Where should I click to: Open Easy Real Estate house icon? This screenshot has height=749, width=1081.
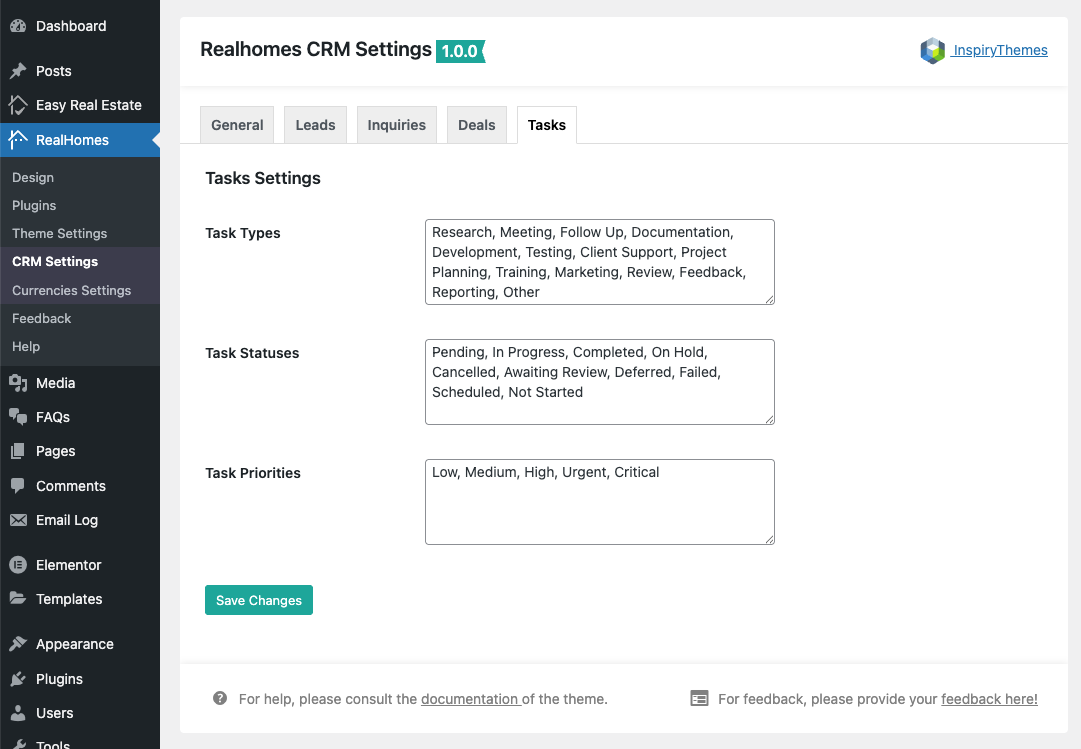pos(18,105)
